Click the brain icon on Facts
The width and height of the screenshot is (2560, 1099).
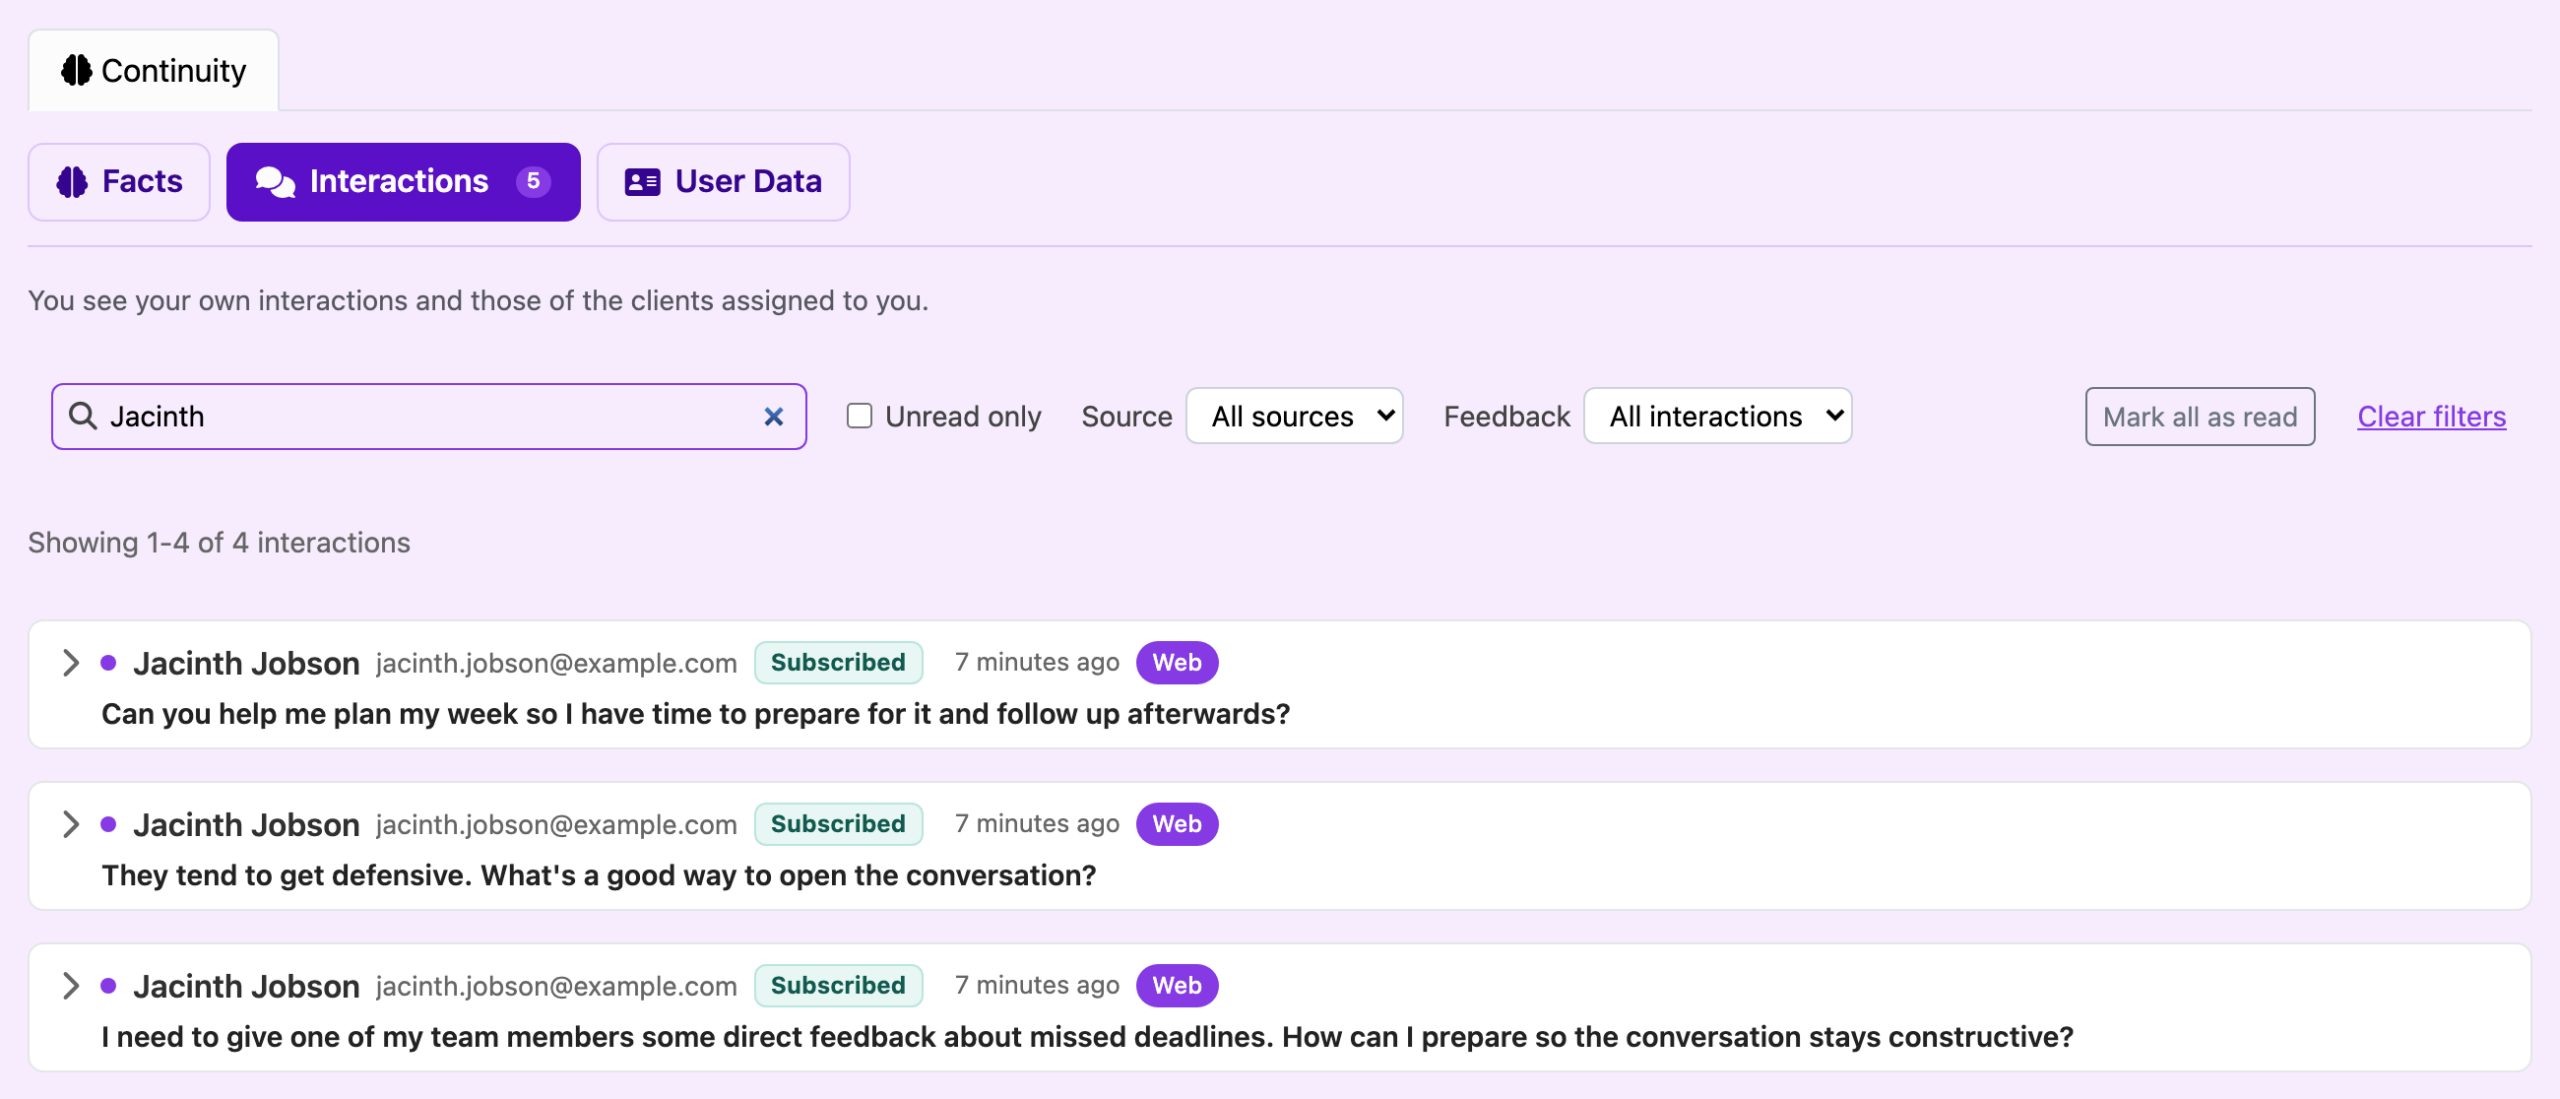(72, 181)
